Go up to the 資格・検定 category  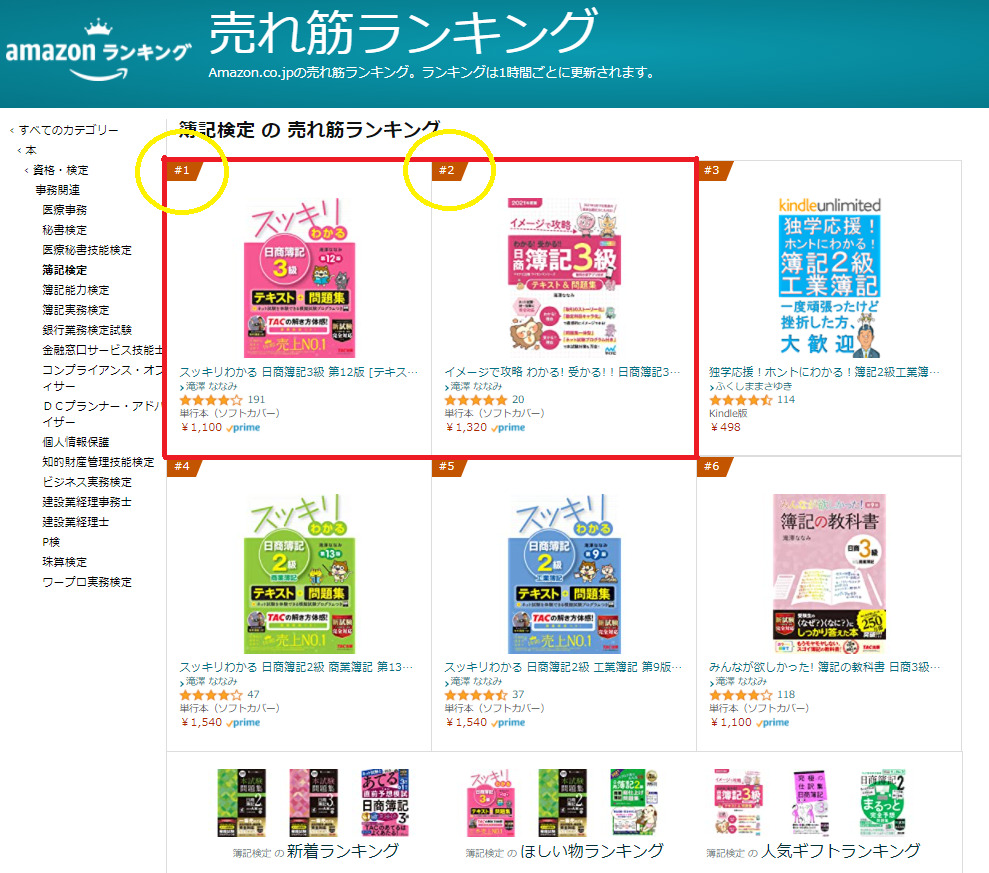[x=61, y=170]
